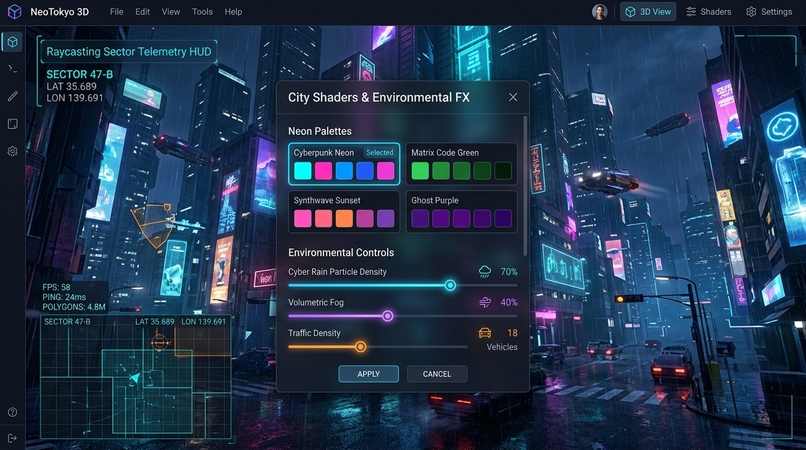The image size is (806, 450).
Task: Click the orange scan marker on building
Action: coord(152,225)
